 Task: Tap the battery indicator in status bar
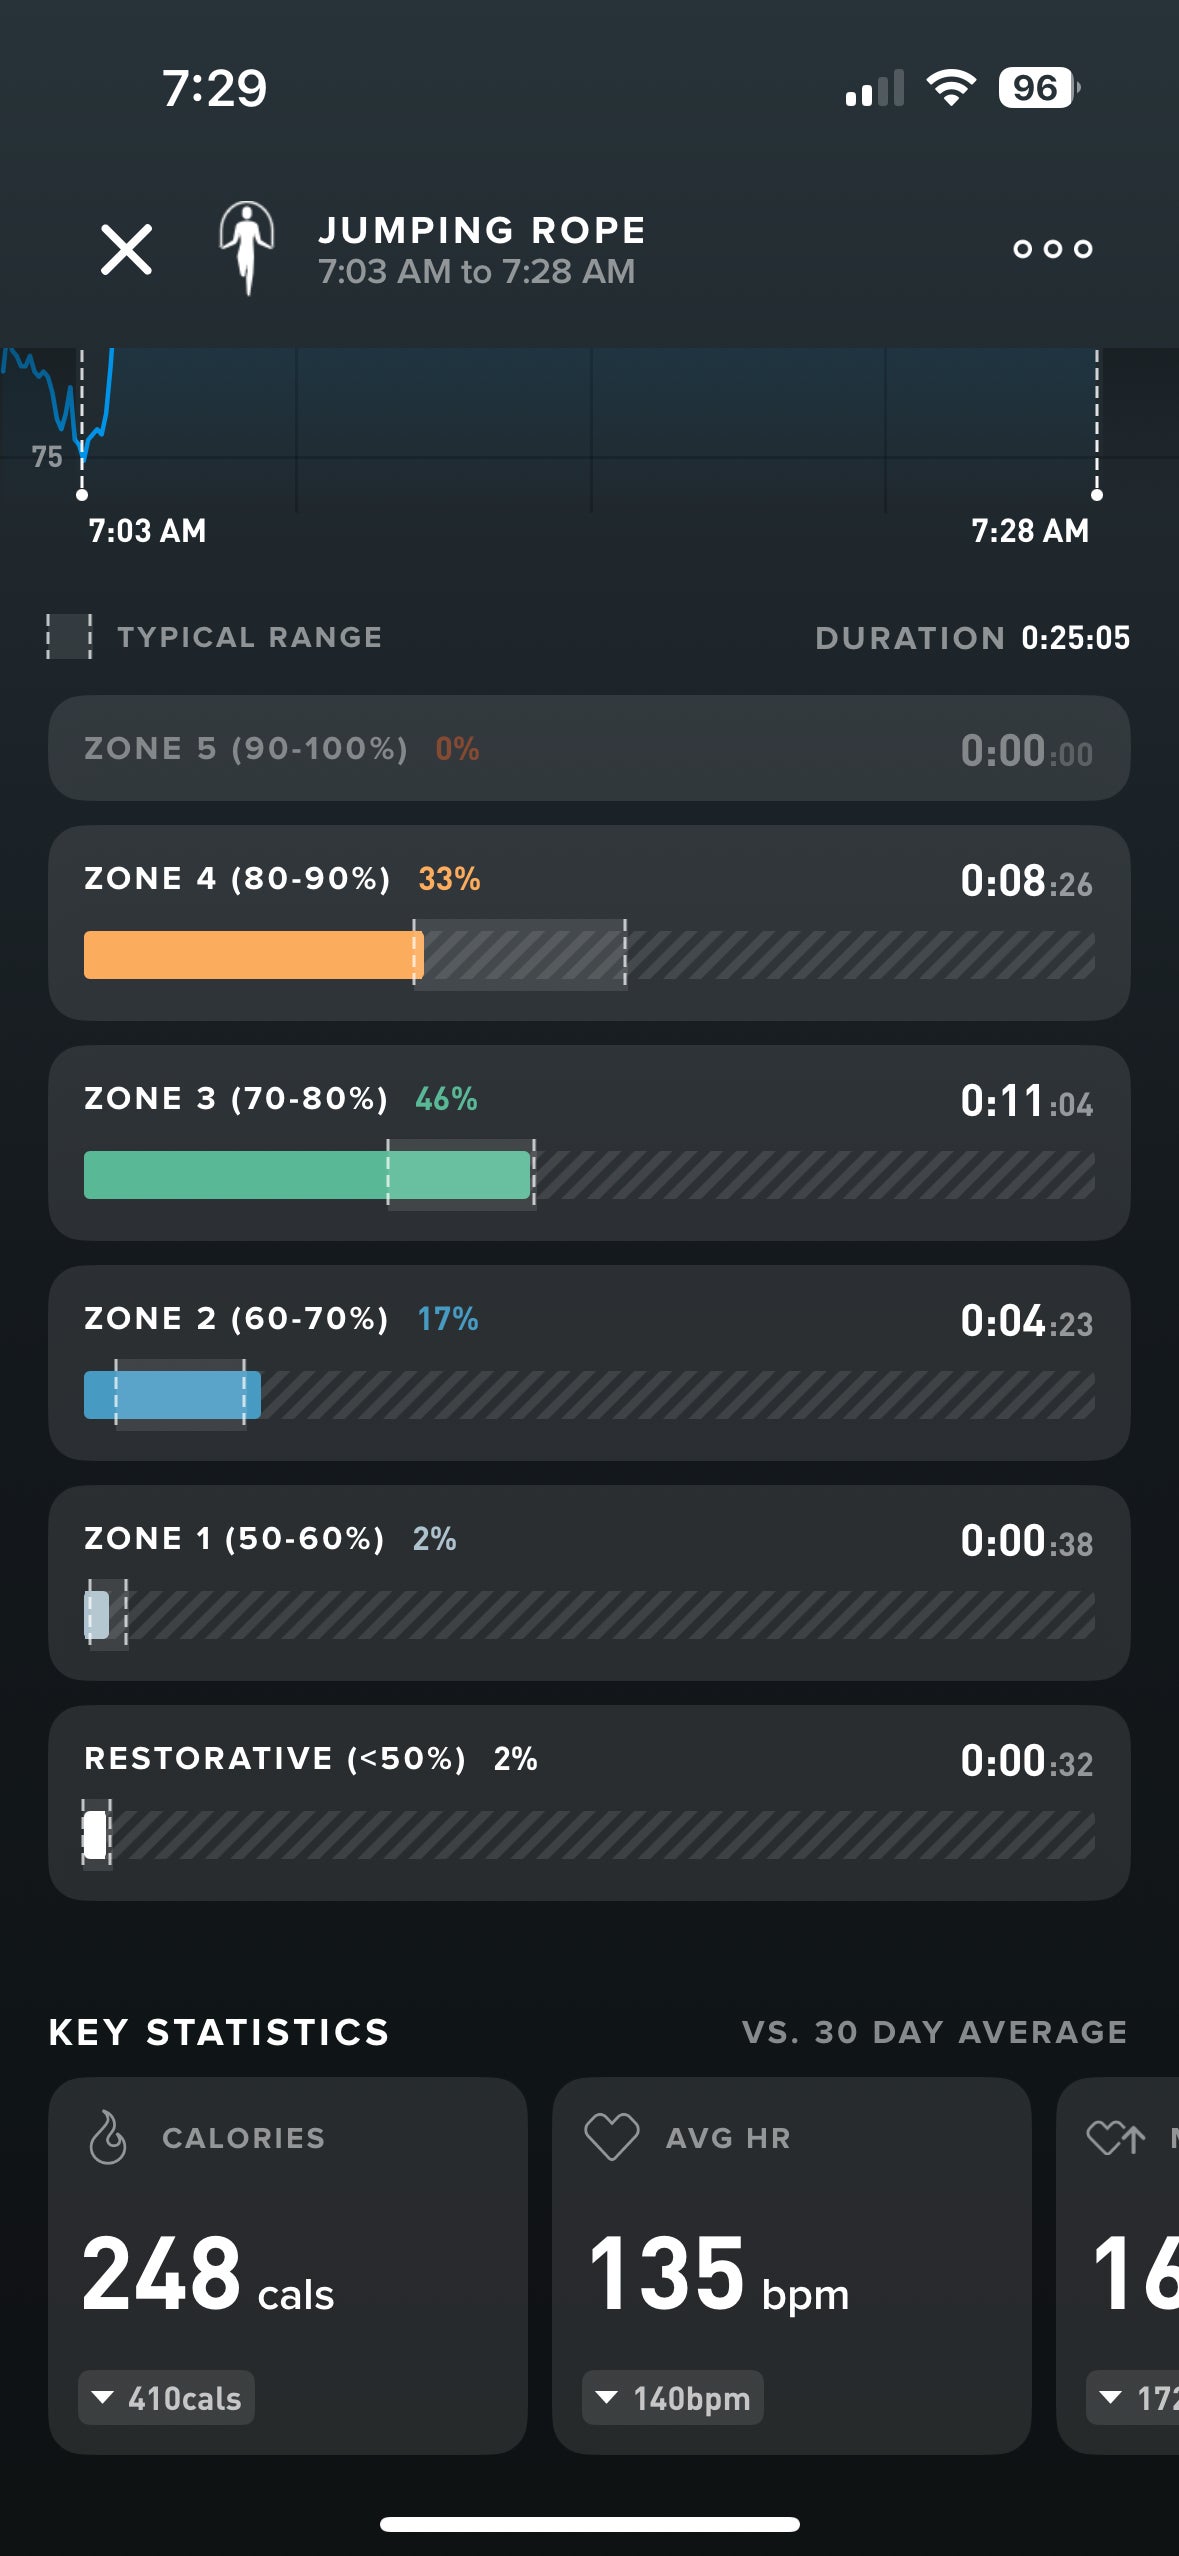pyautogui.click(x=1038, y=88)
